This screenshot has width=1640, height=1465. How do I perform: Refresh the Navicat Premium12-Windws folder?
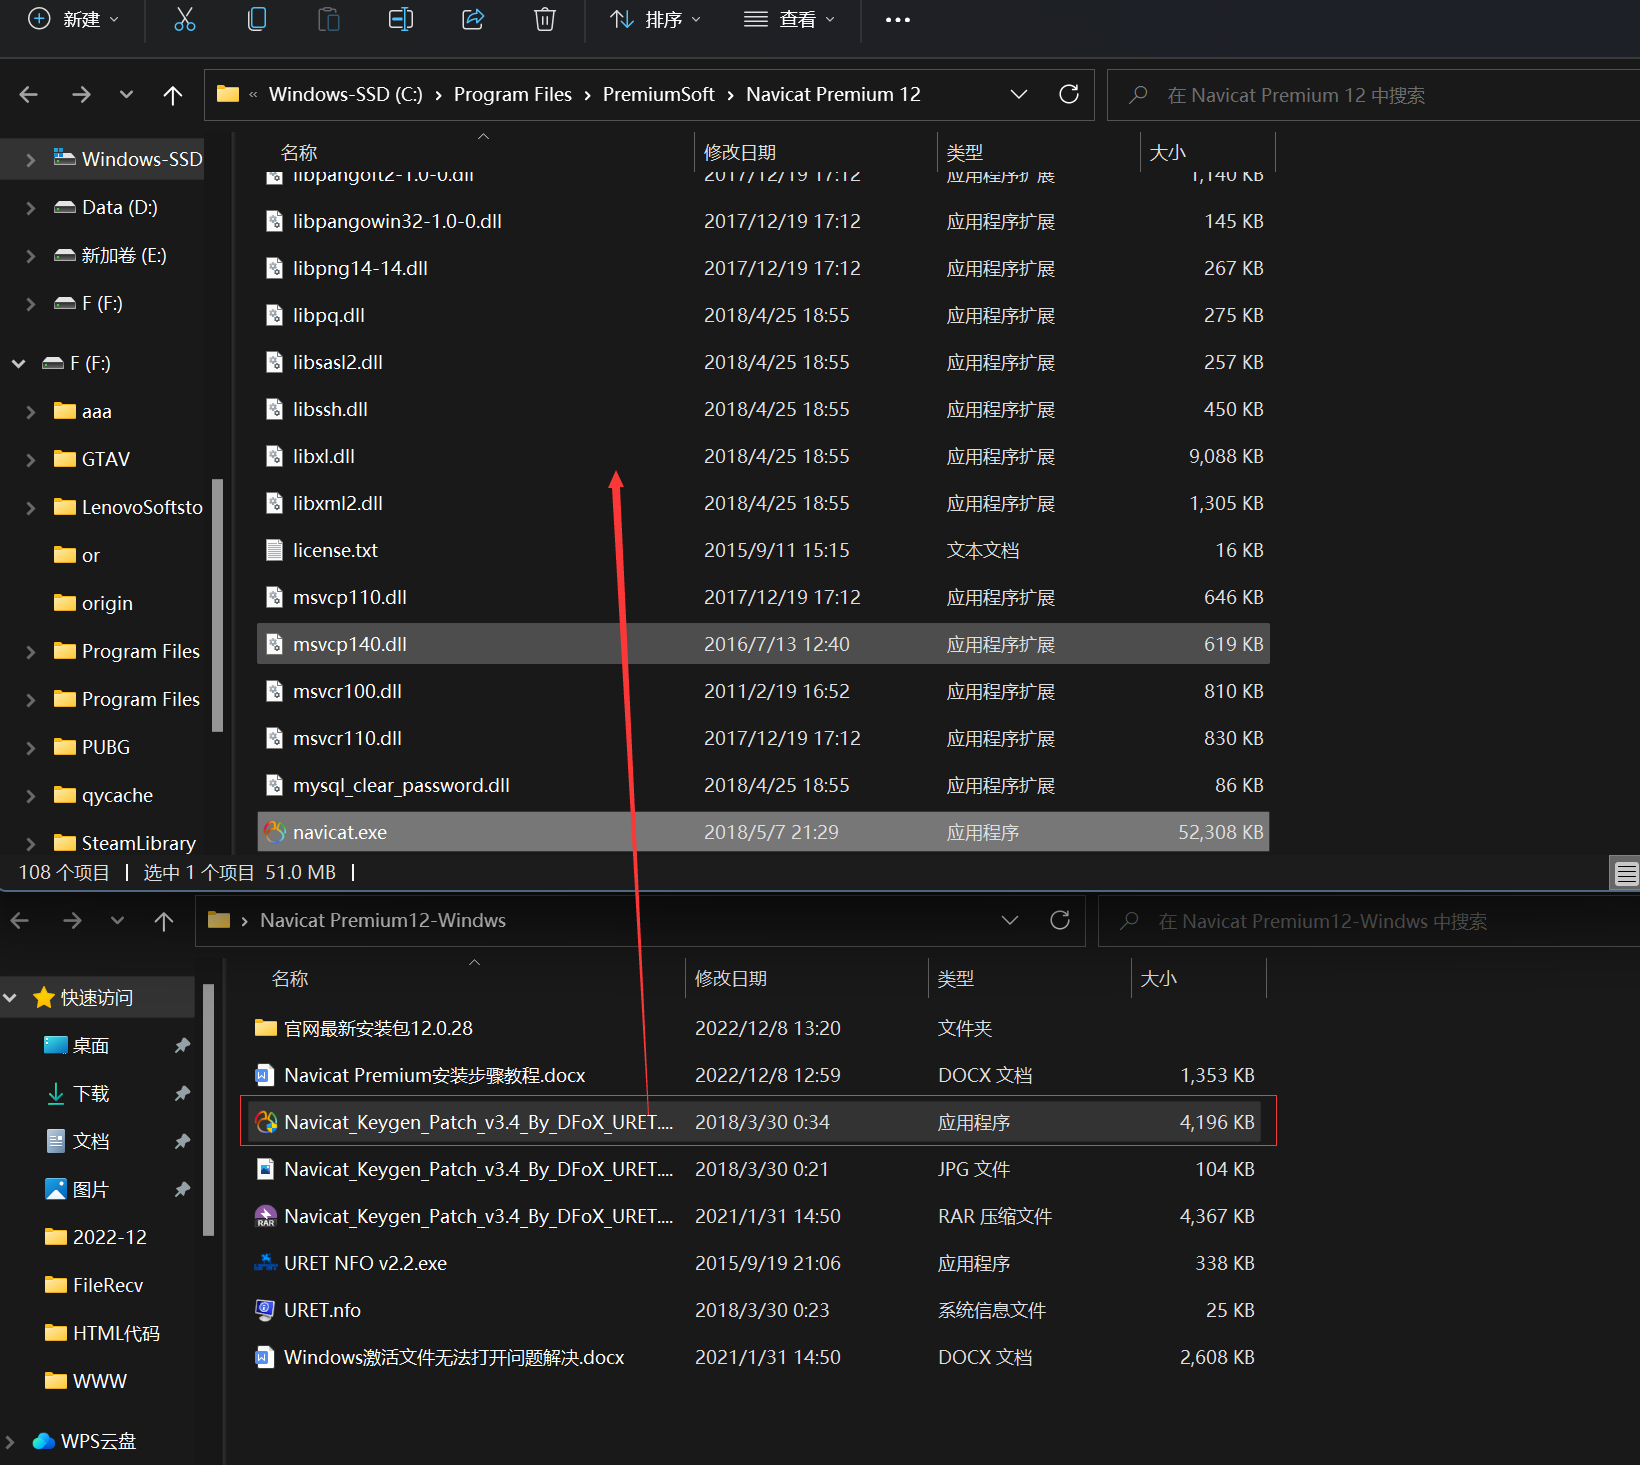click(1060, 920)
